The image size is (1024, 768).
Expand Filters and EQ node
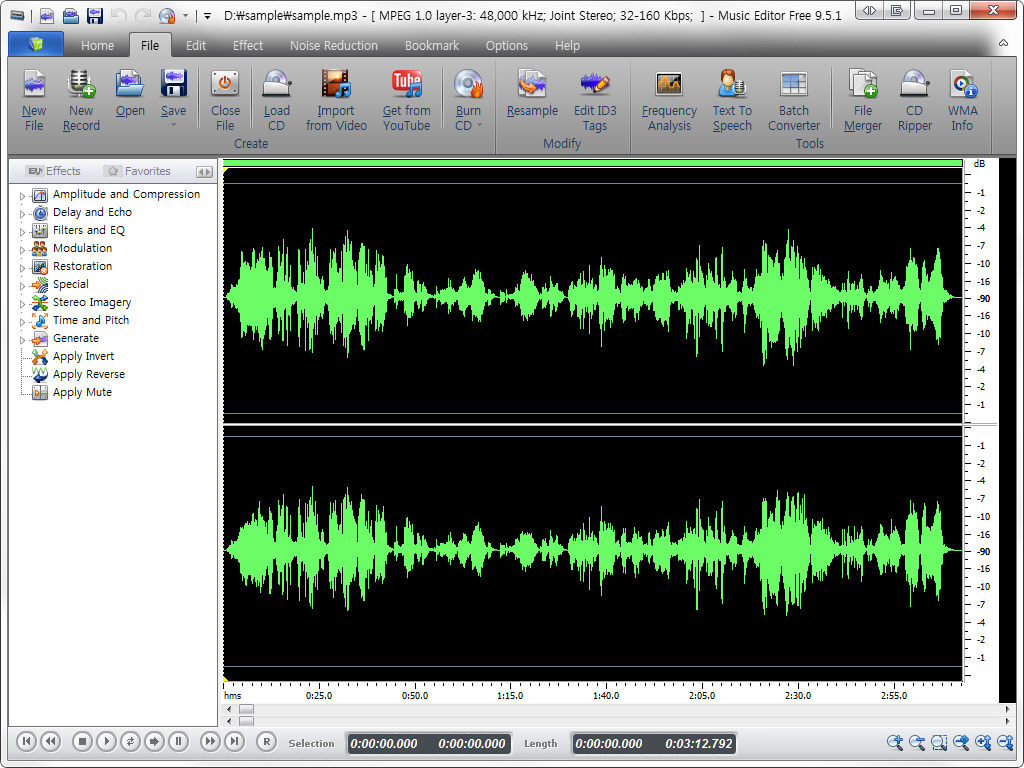[x=22, y=232]
